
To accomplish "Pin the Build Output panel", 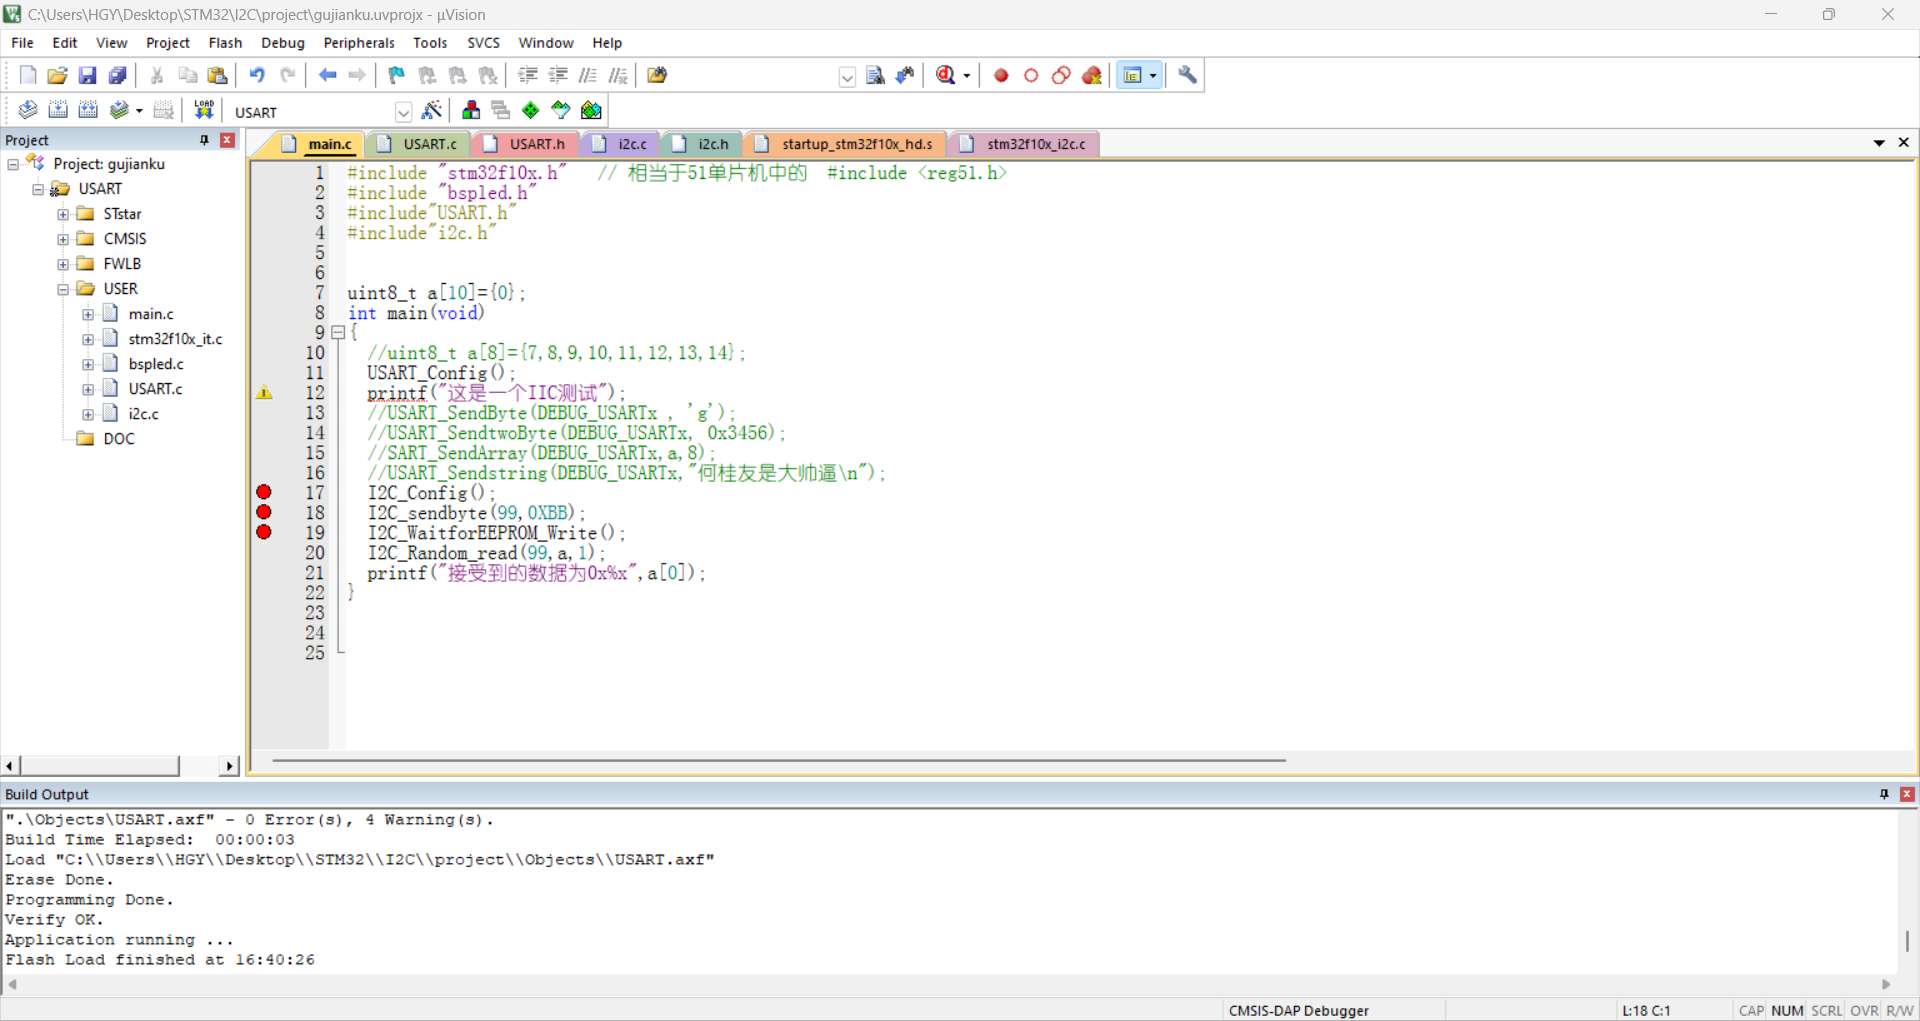I will (x=1884, y=794).
